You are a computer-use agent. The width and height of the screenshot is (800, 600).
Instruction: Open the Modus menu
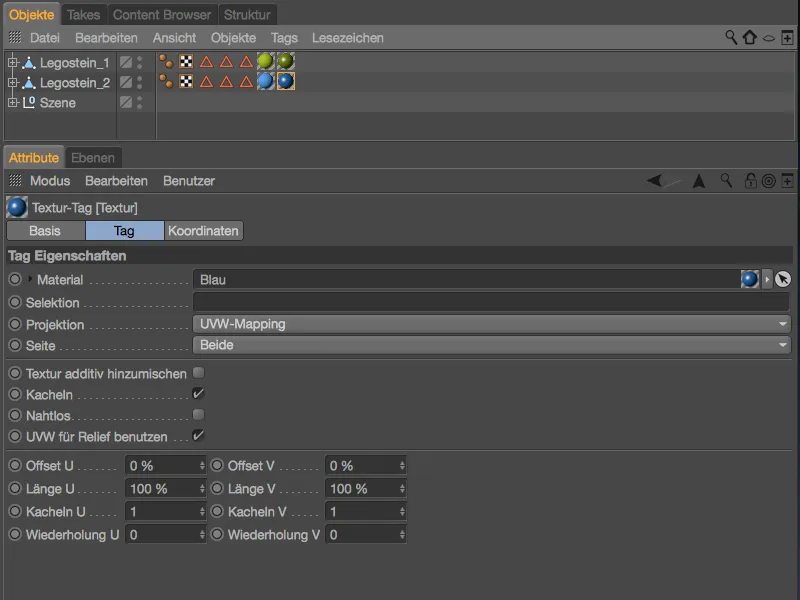click(x=49, y=181)
